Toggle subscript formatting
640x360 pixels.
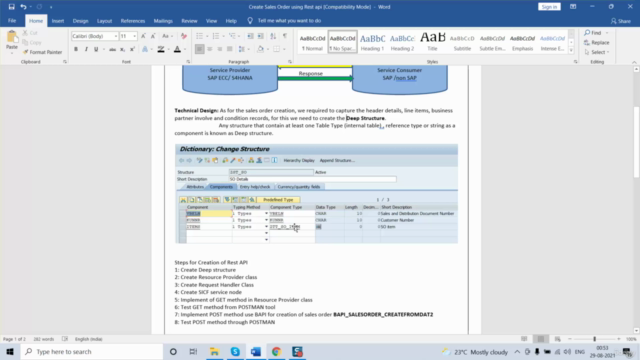coord(122,49)
